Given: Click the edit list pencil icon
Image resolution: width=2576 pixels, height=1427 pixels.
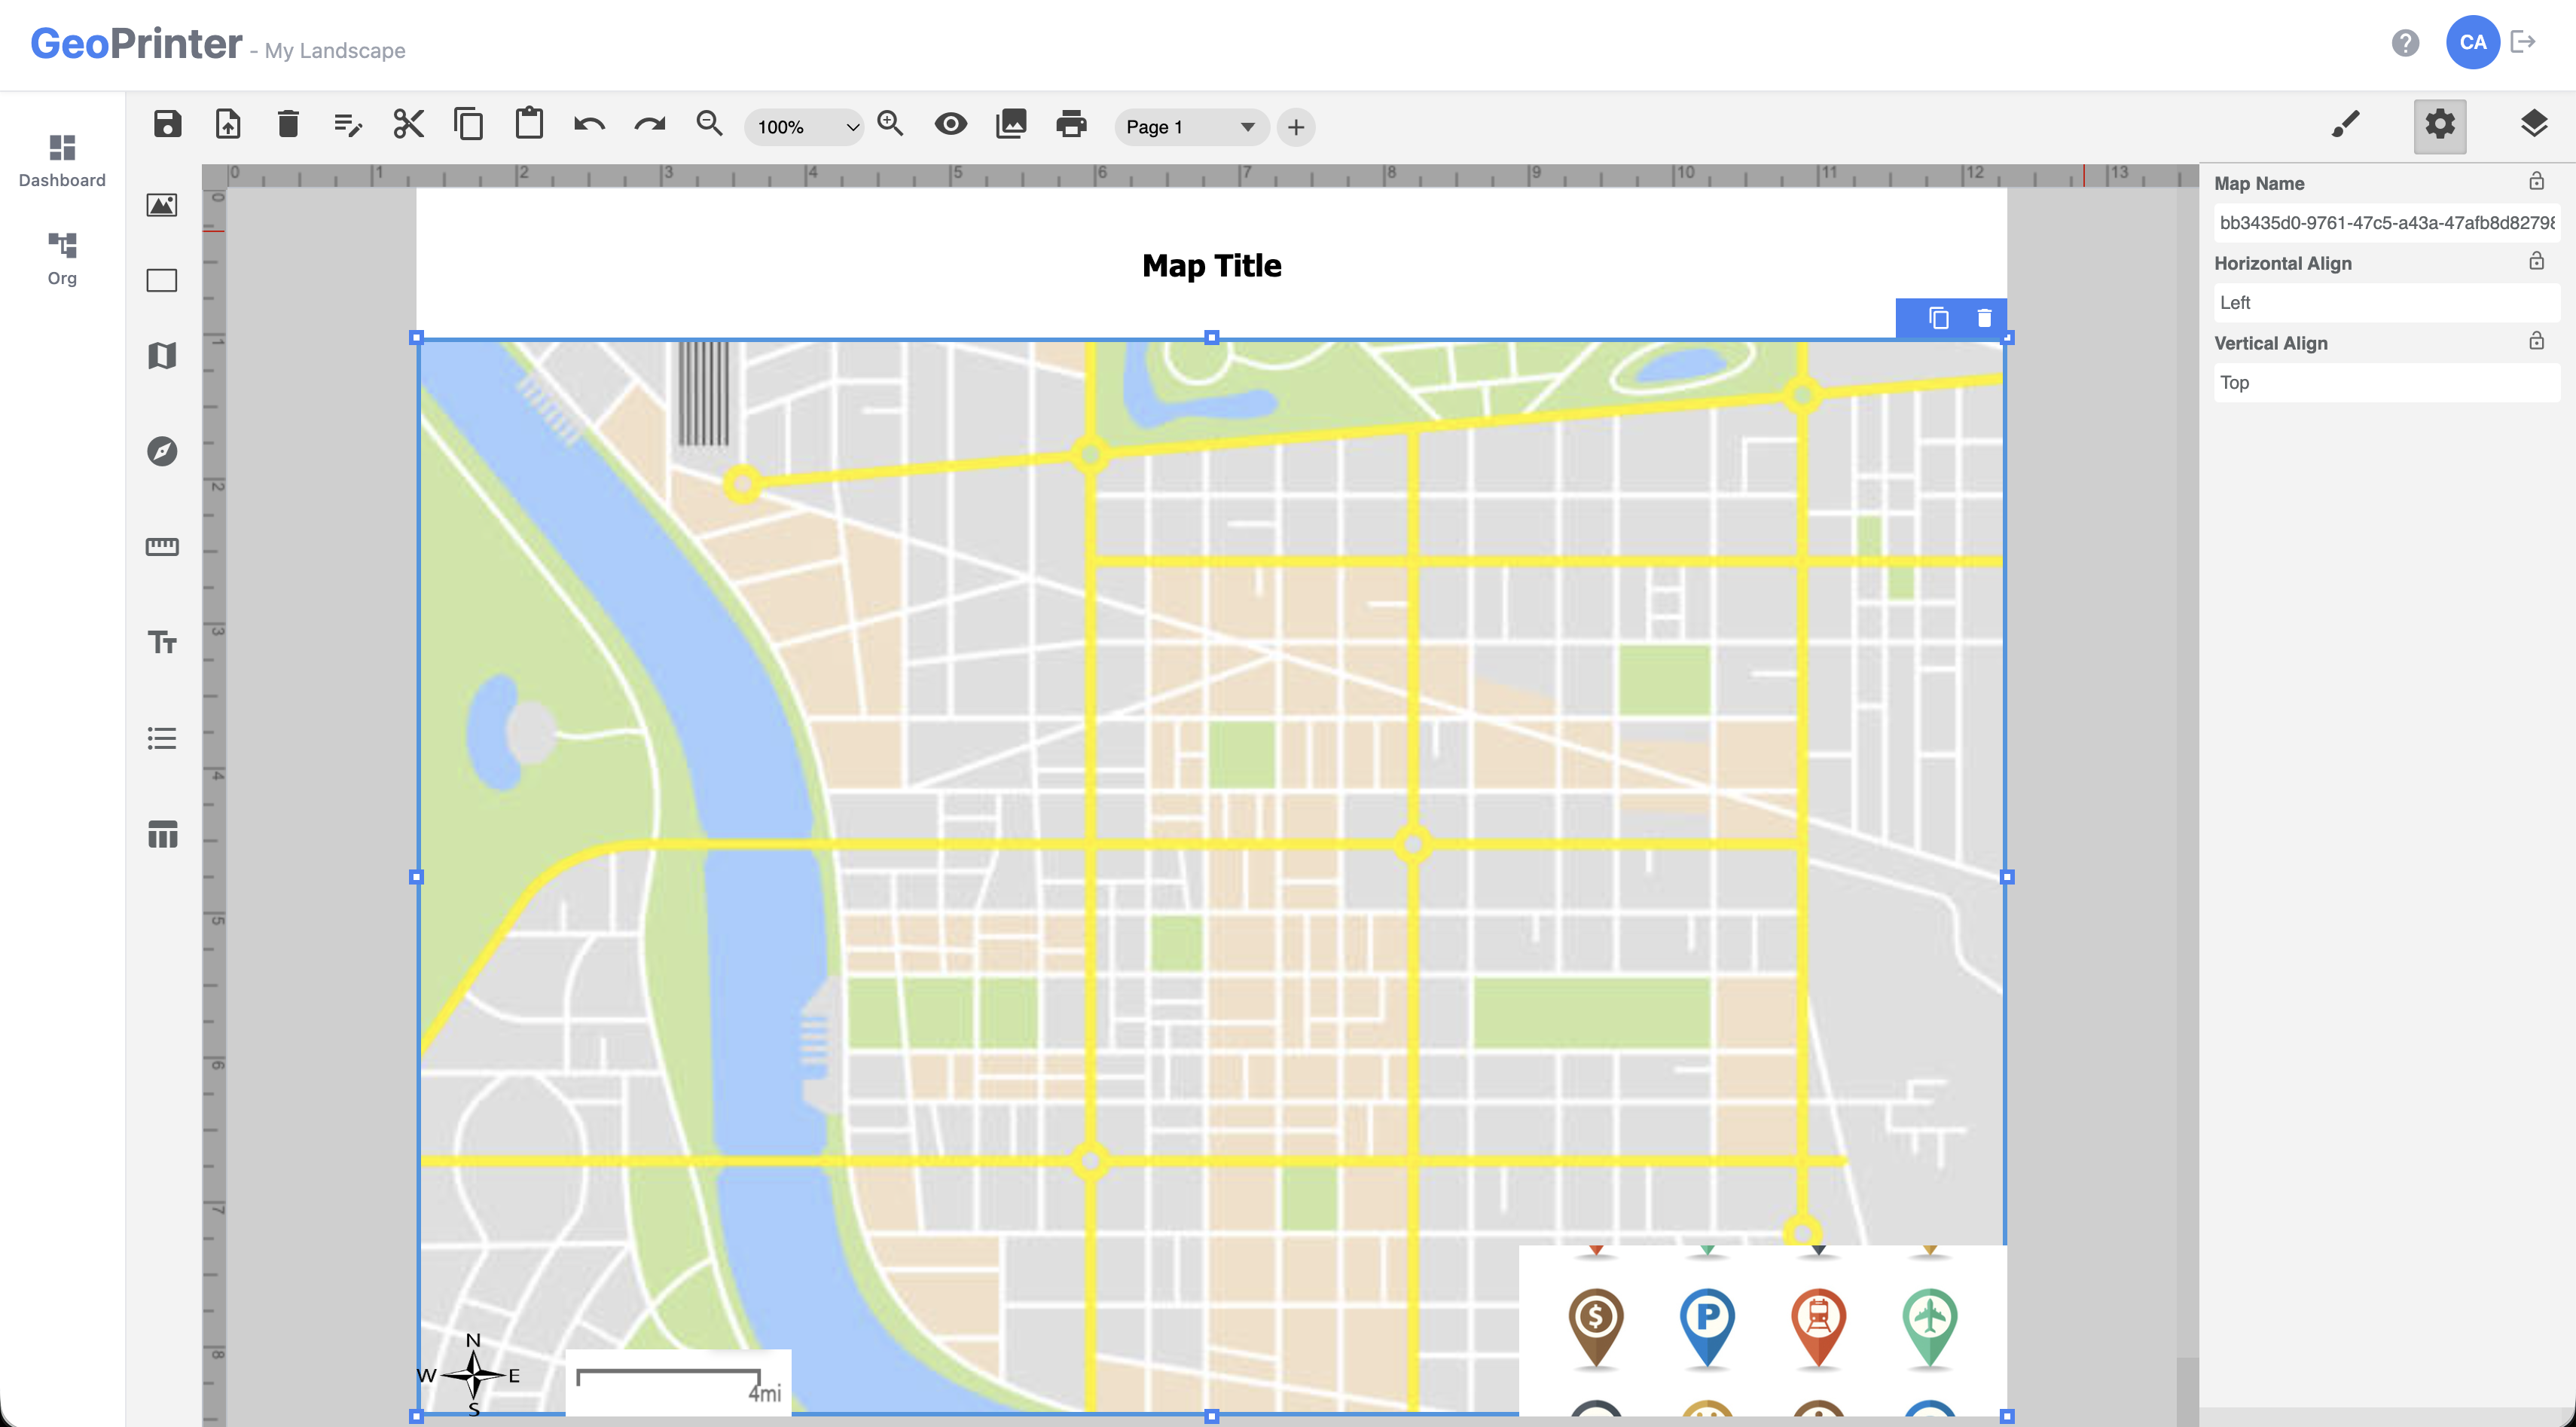Looking at the screenshot, I should (348, 126).
